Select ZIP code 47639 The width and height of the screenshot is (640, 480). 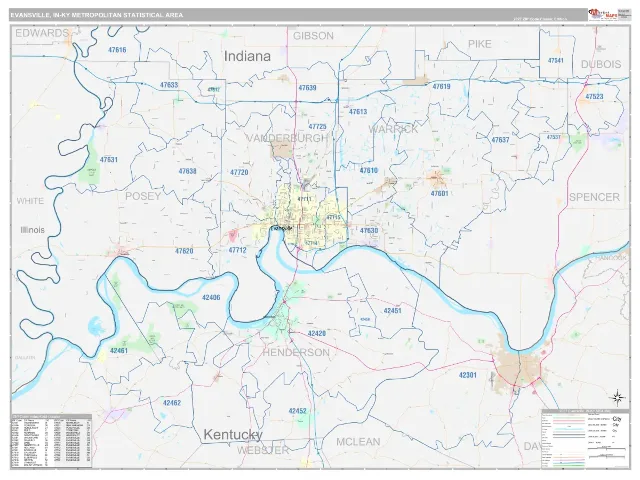pyautogui.click(x=307, y=88)
